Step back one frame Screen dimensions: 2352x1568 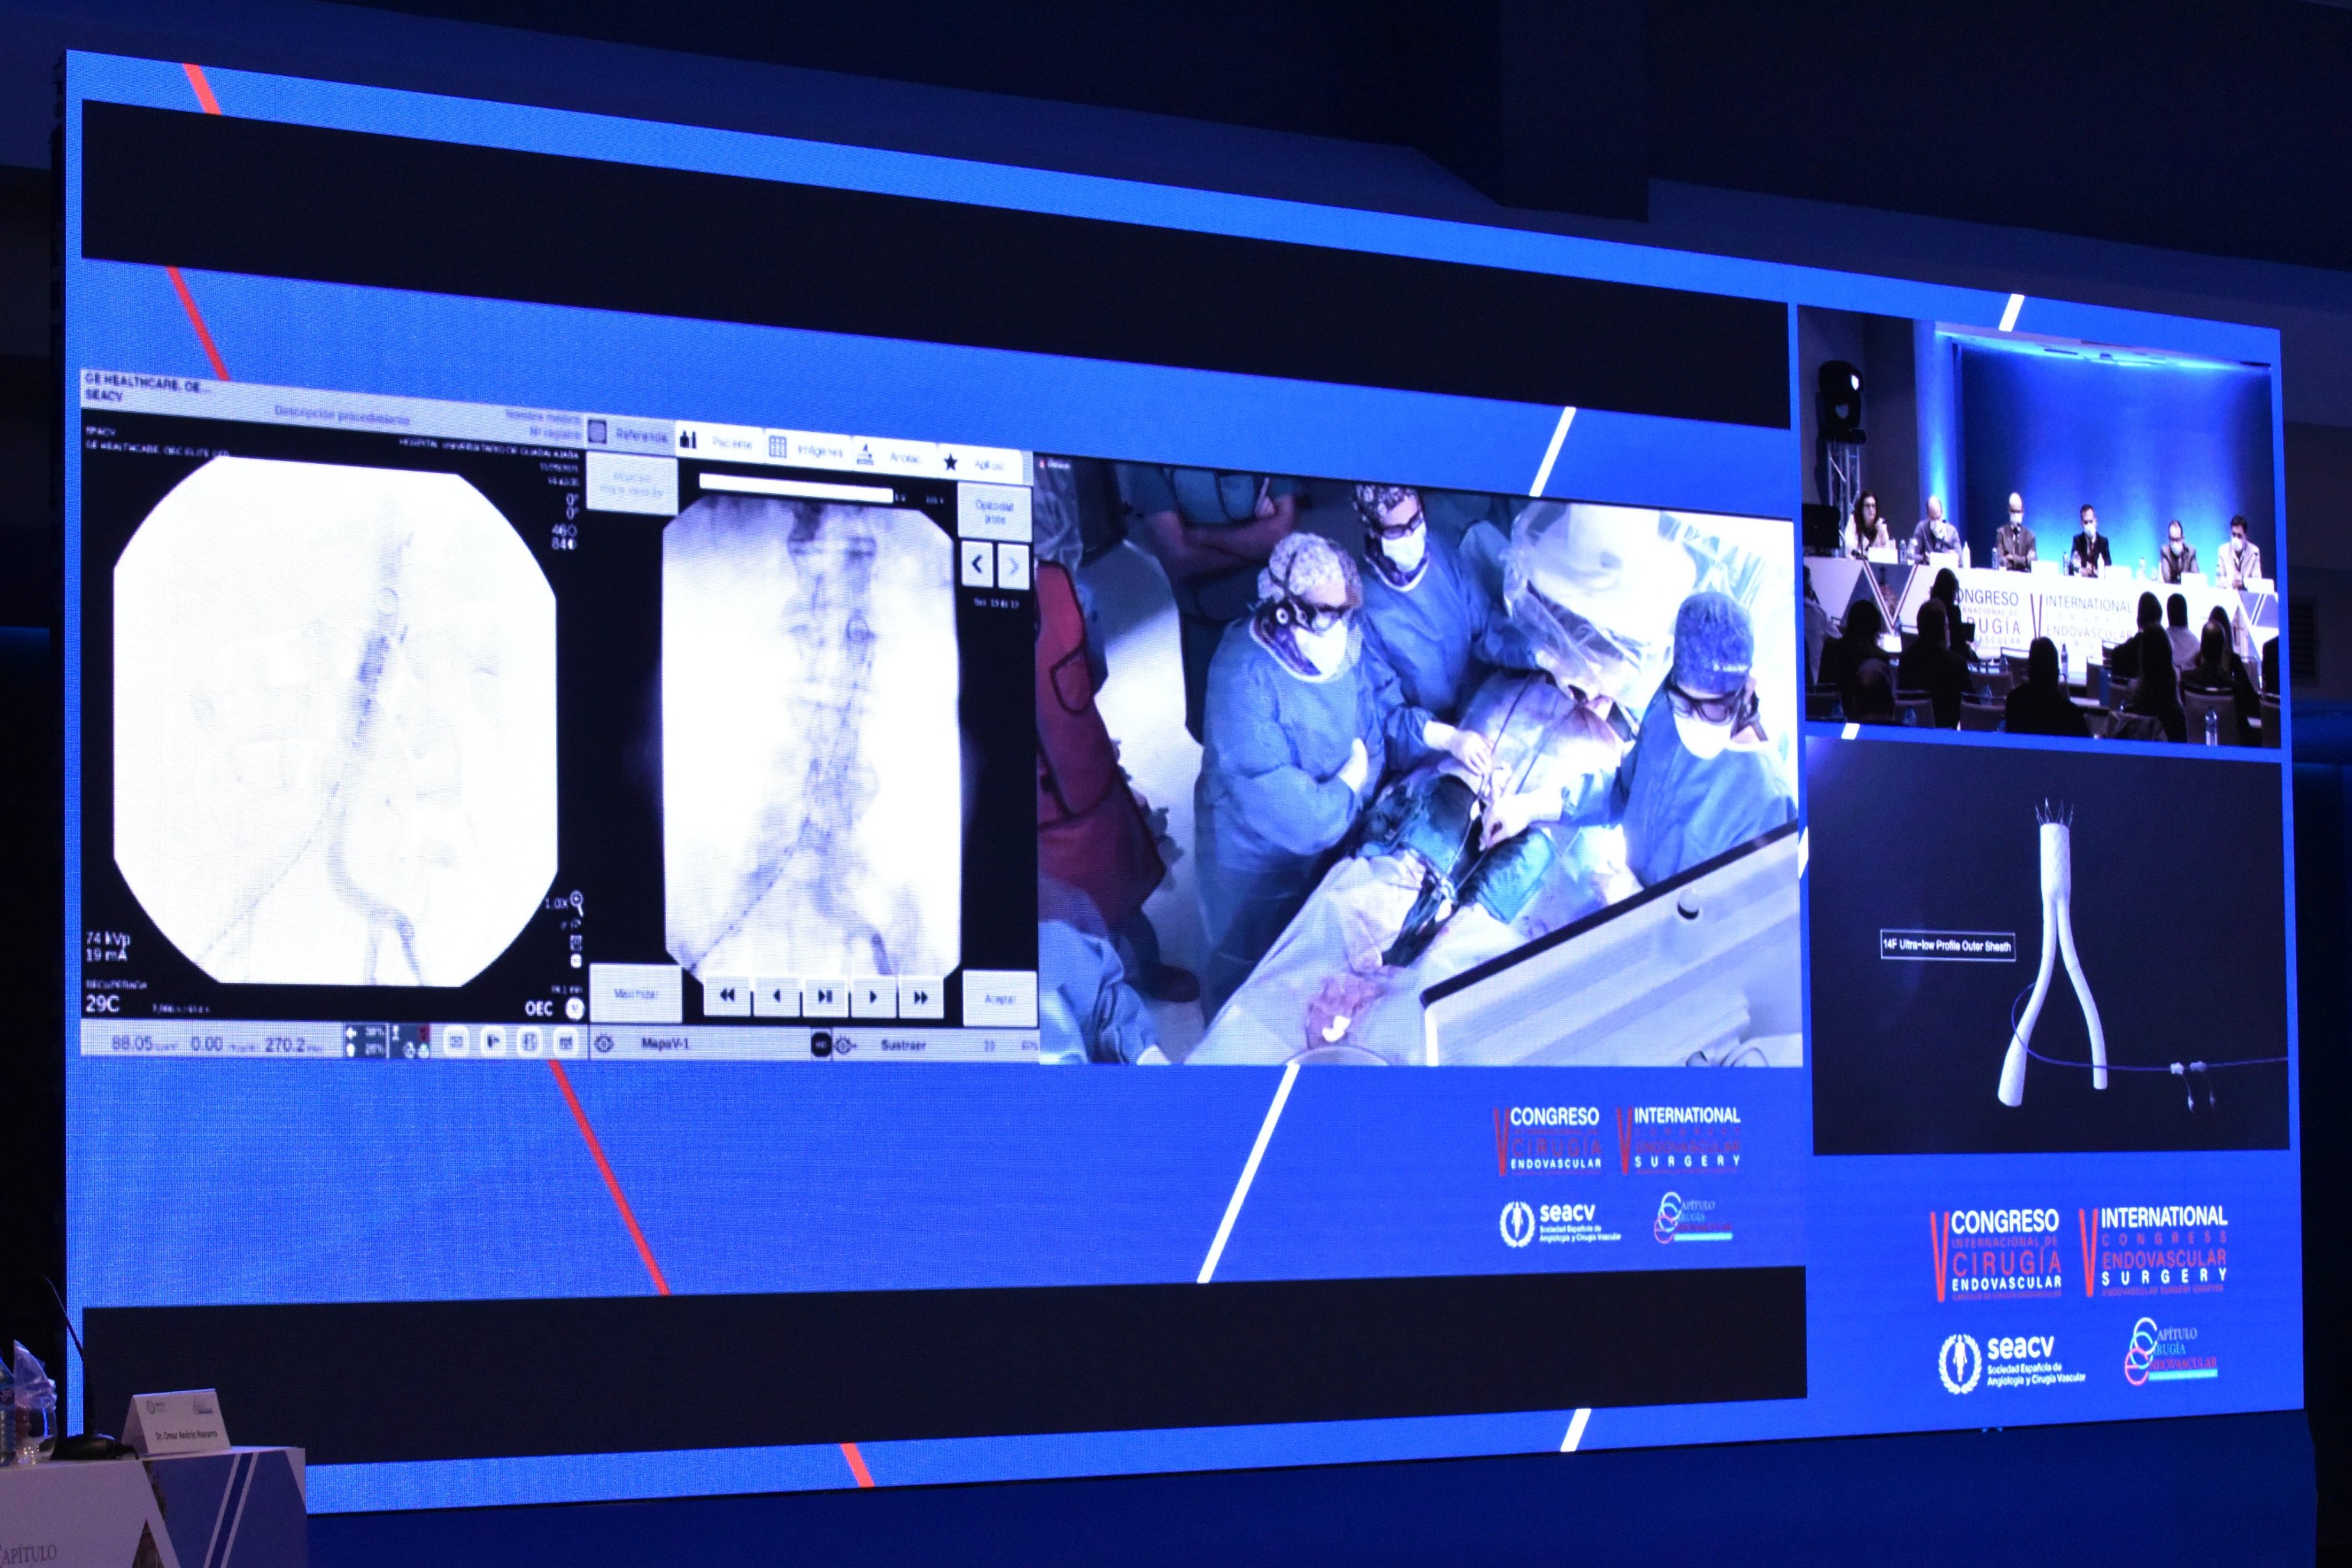click(x=776, y=996)
